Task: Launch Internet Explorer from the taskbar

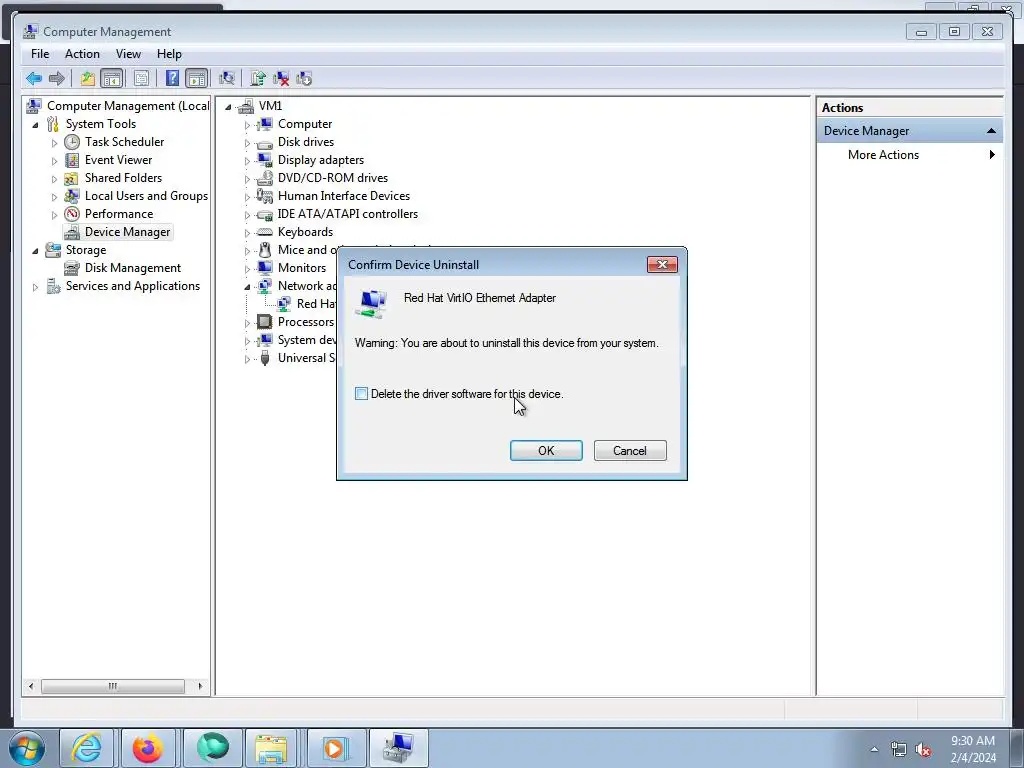Action: (86, 748)
